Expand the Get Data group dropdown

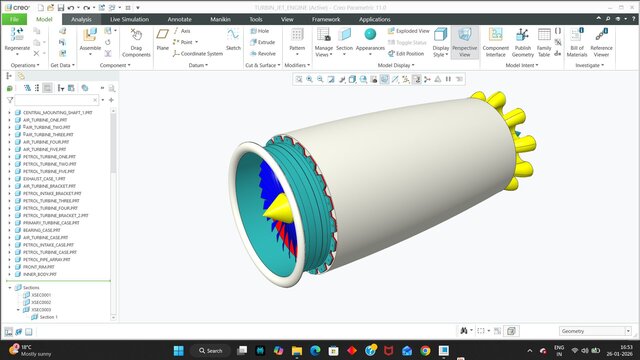(x=62, y=65)
